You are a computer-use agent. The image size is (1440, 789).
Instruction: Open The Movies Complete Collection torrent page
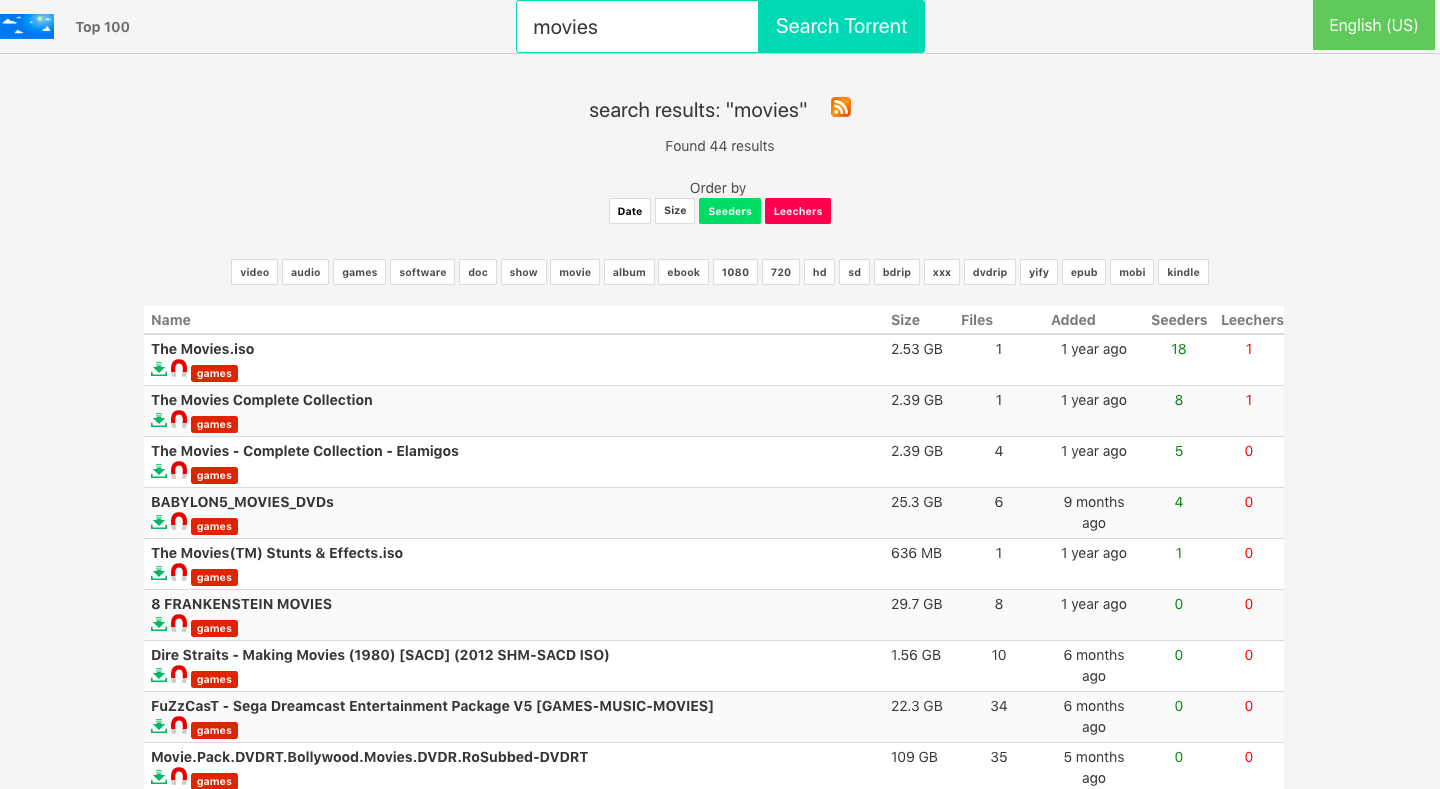262,400
